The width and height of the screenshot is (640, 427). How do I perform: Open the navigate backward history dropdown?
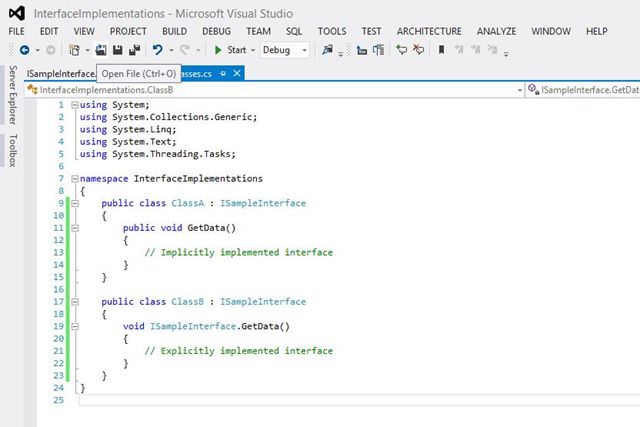tap(38, 51)
